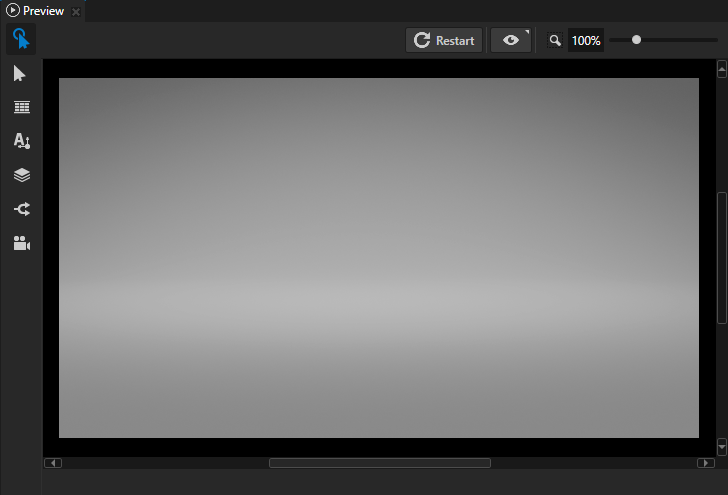Open the eye visibility options dropdown

(511, 40)
